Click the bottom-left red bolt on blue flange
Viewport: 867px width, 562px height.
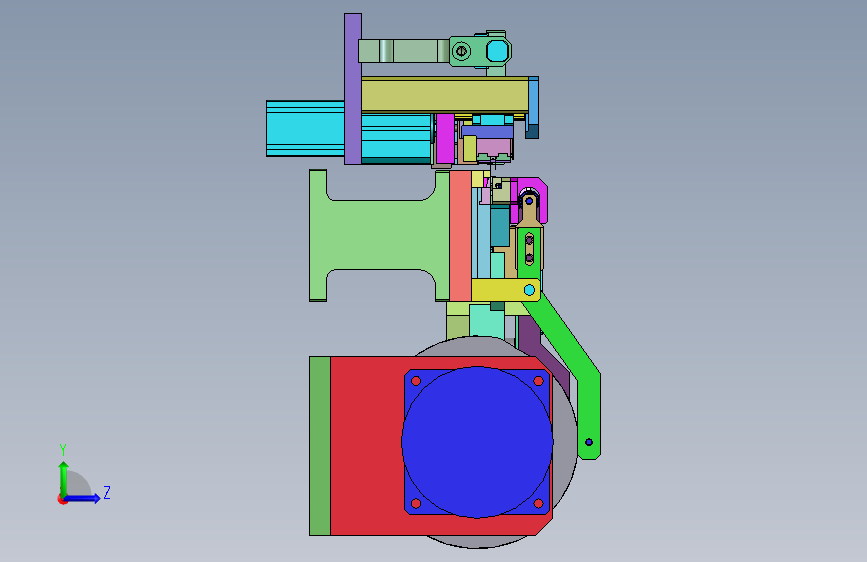[x=416, y=503]
